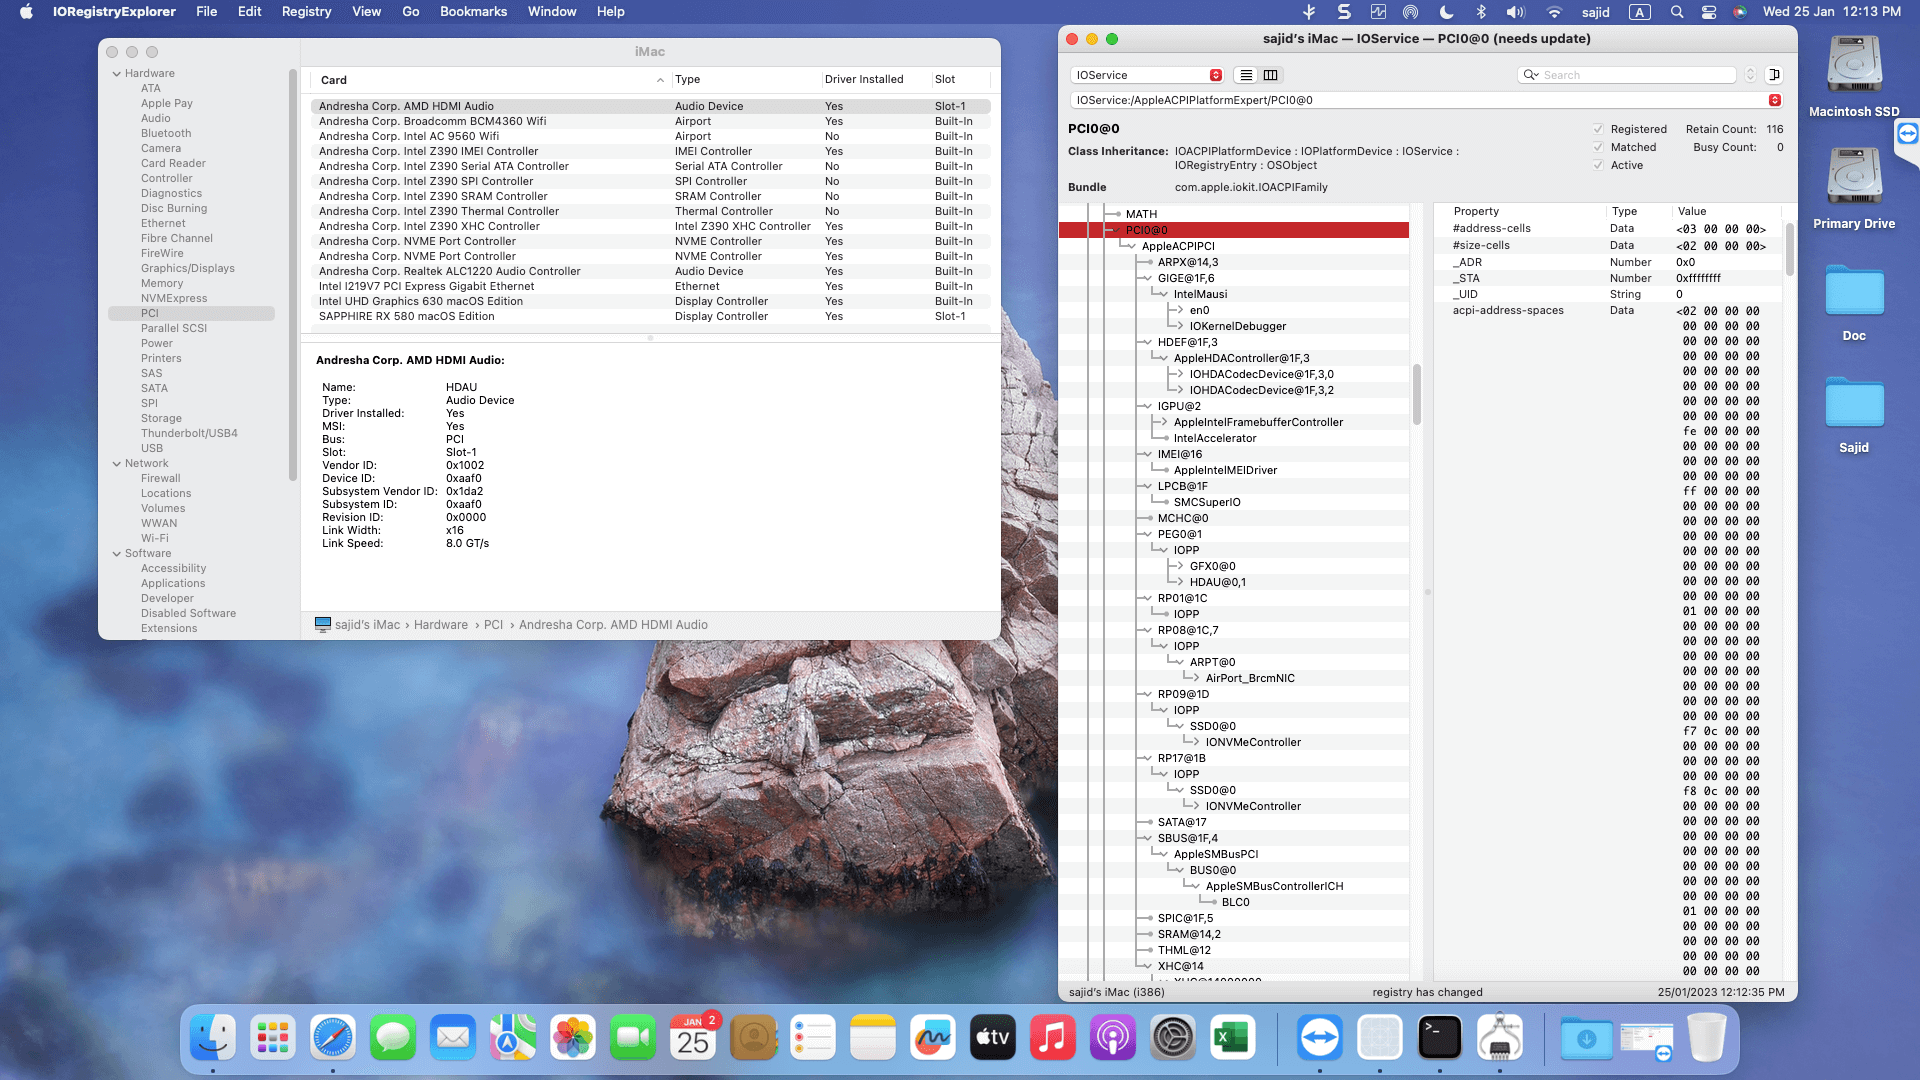
Task: Launch Microsoft Excel from the Dock
Action: pyautogui.click(x=1233, y=1038)
